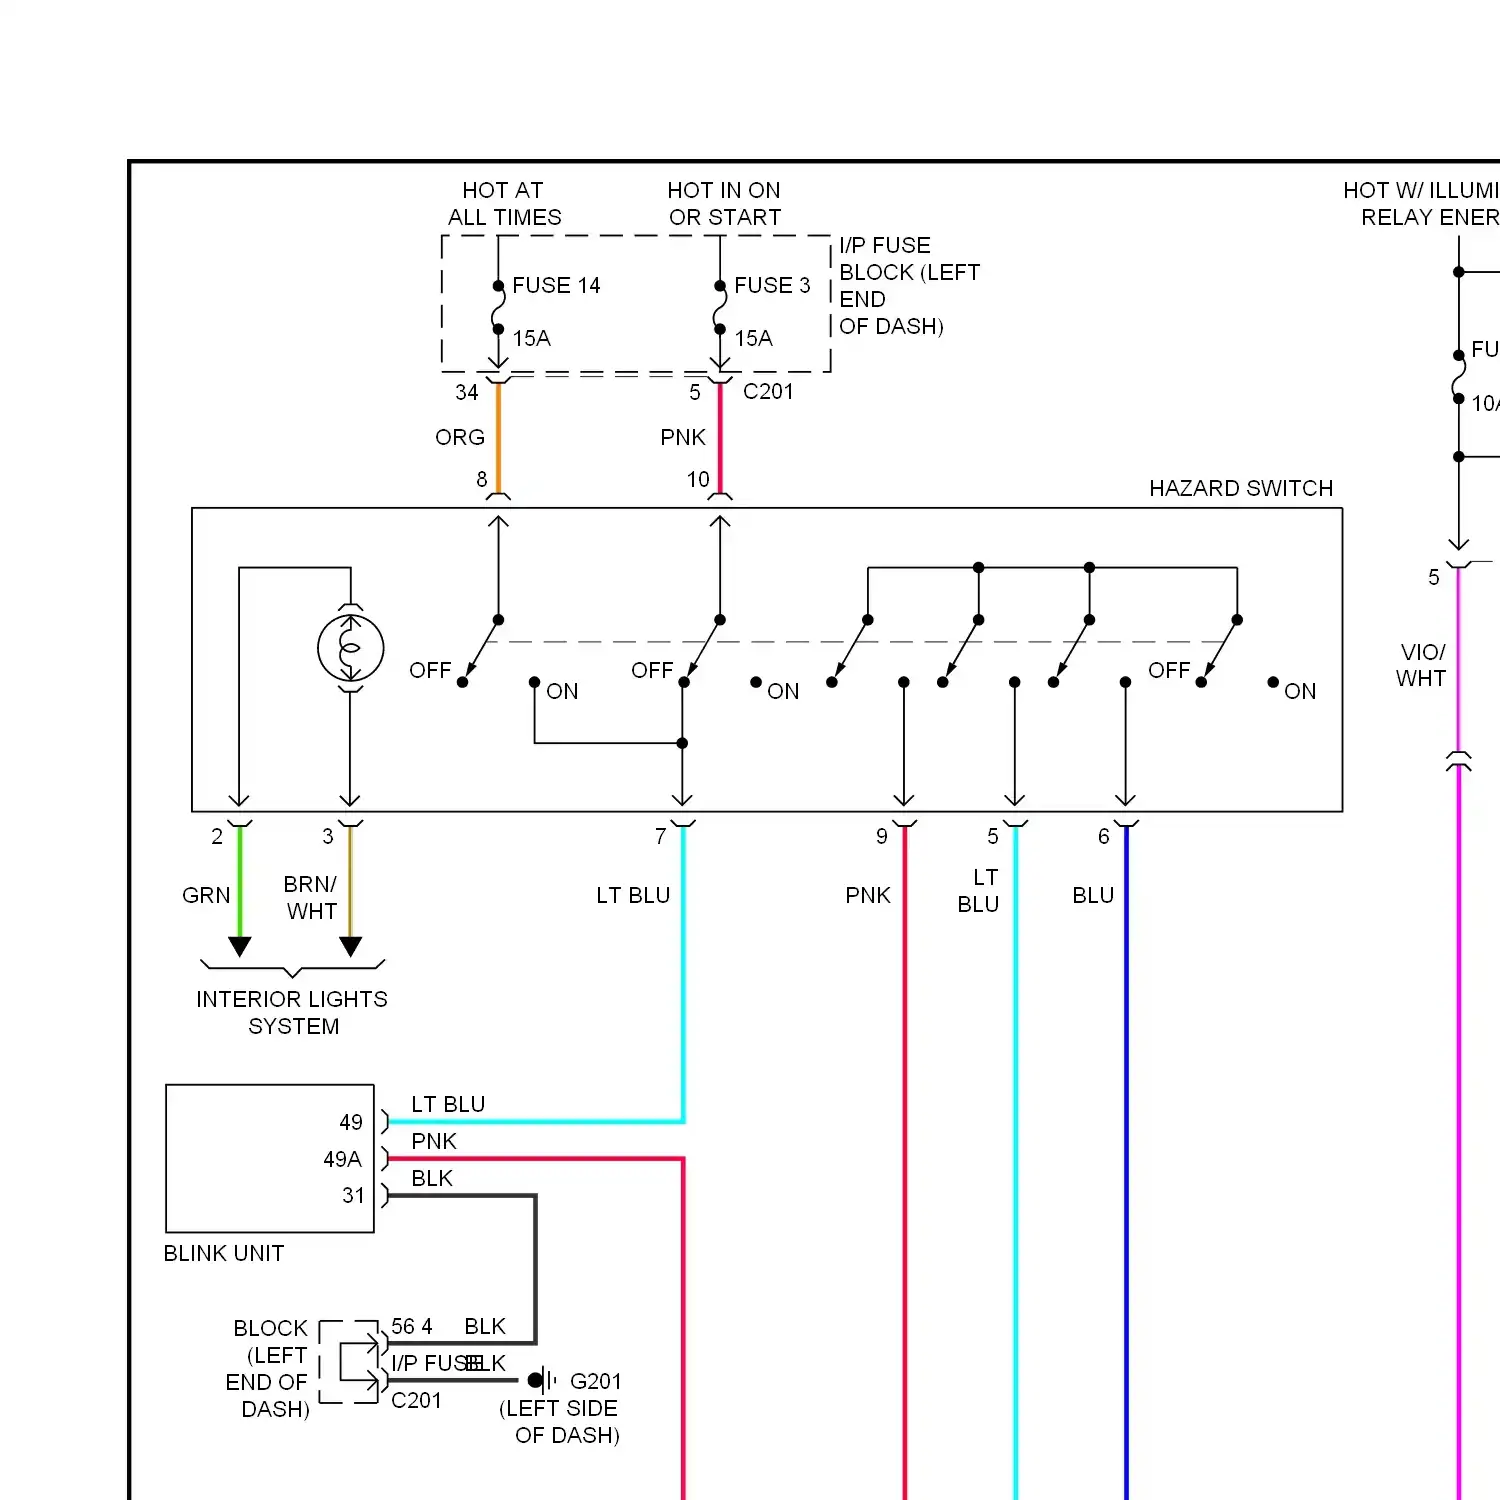The width and height of the screenshot is (1500, 1500).
Task: Click the Fuse 14 fuse symbol
Action: (498, 307)
